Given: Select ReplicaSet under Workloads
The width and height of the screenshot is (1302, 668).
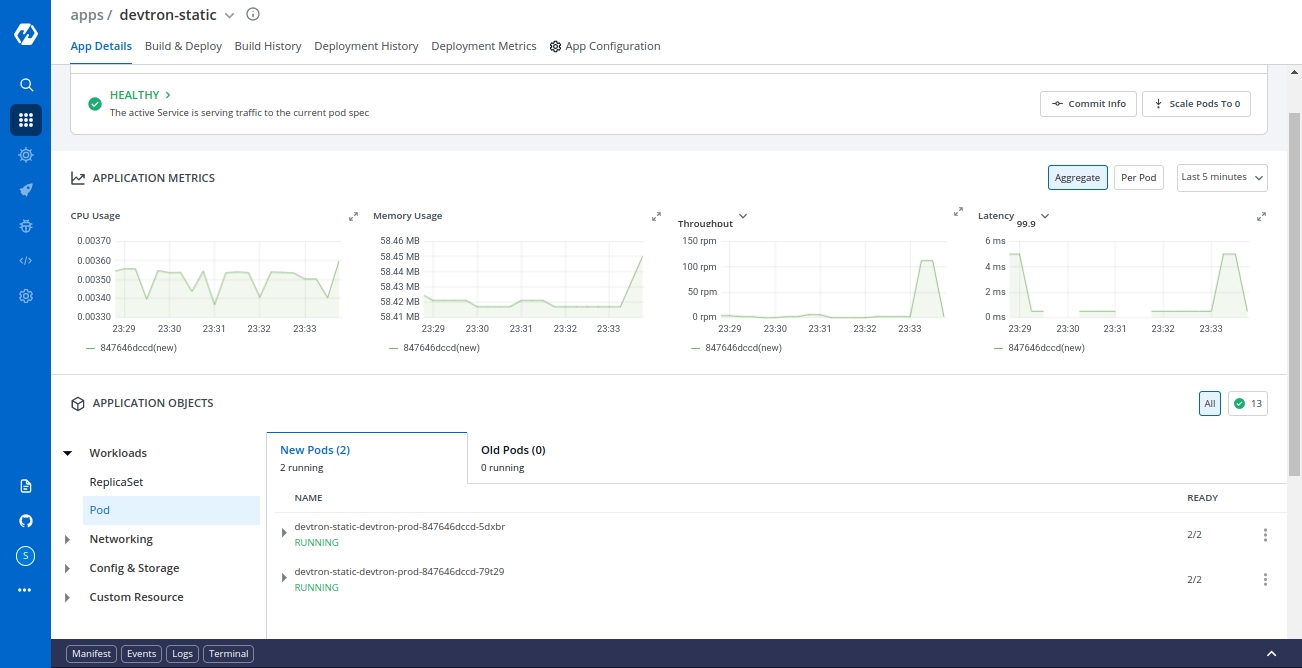Looking at the screenshot, I should pos(116,482).
